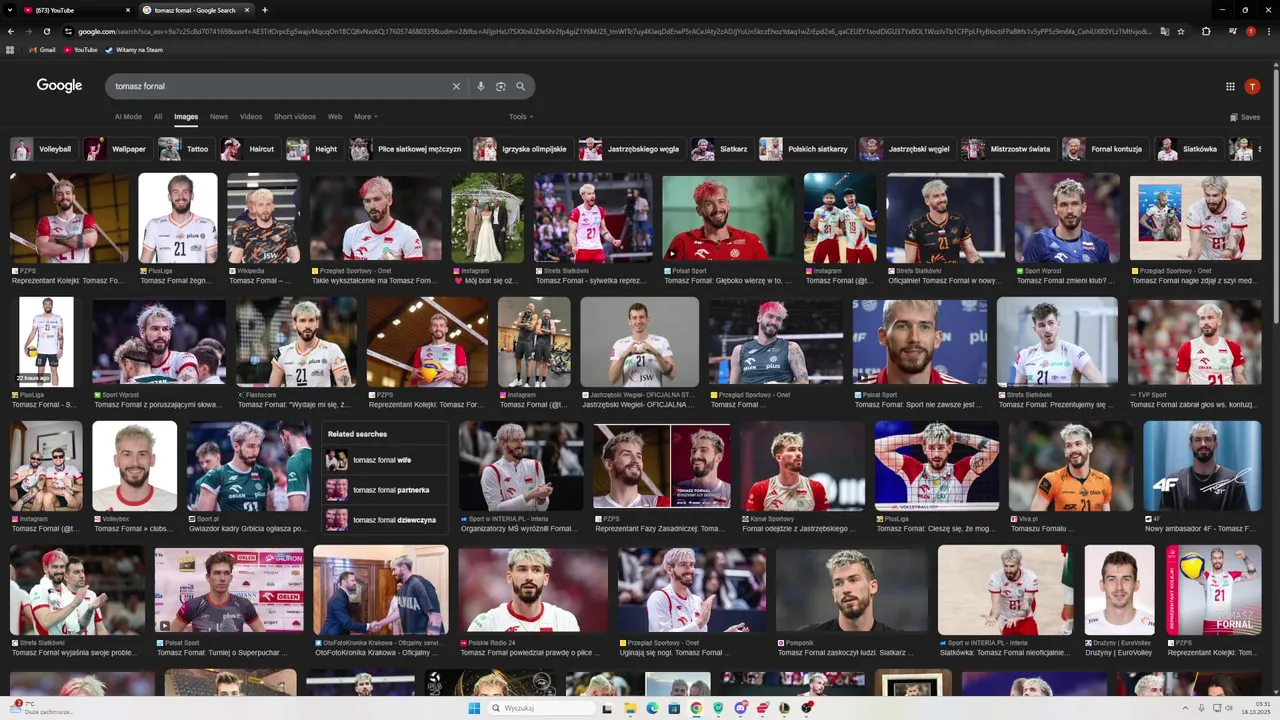Viewport: 1280px width, 720px height.
Task: Open the Saves link
Action: [1245, 117]
